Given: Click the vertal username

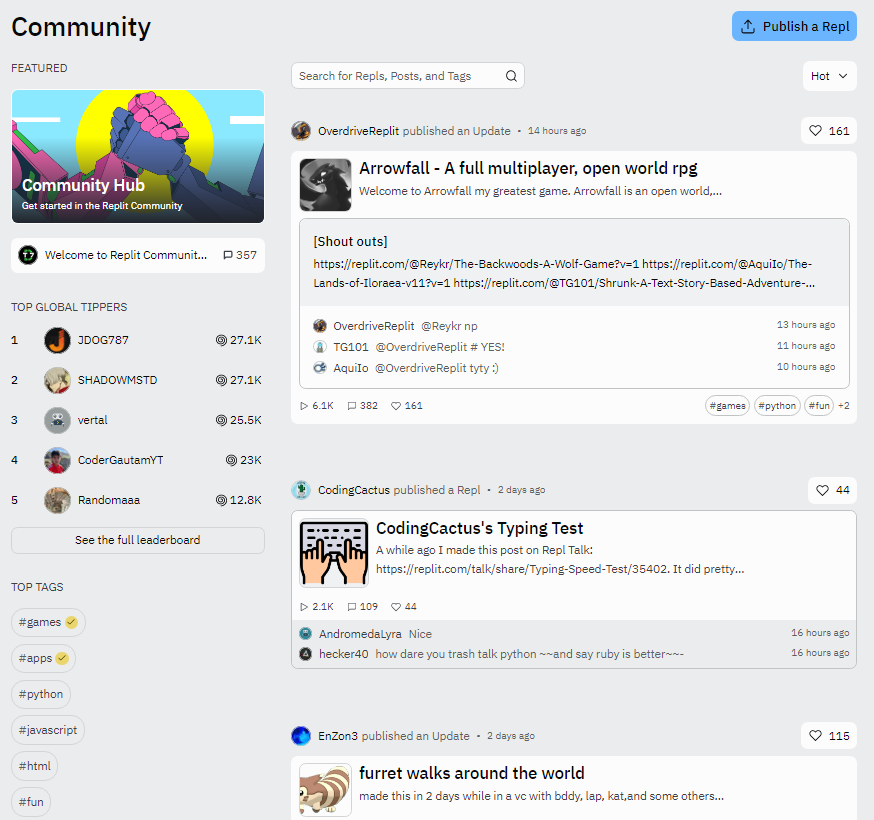Looking at the screenshot, I should 93,420.
